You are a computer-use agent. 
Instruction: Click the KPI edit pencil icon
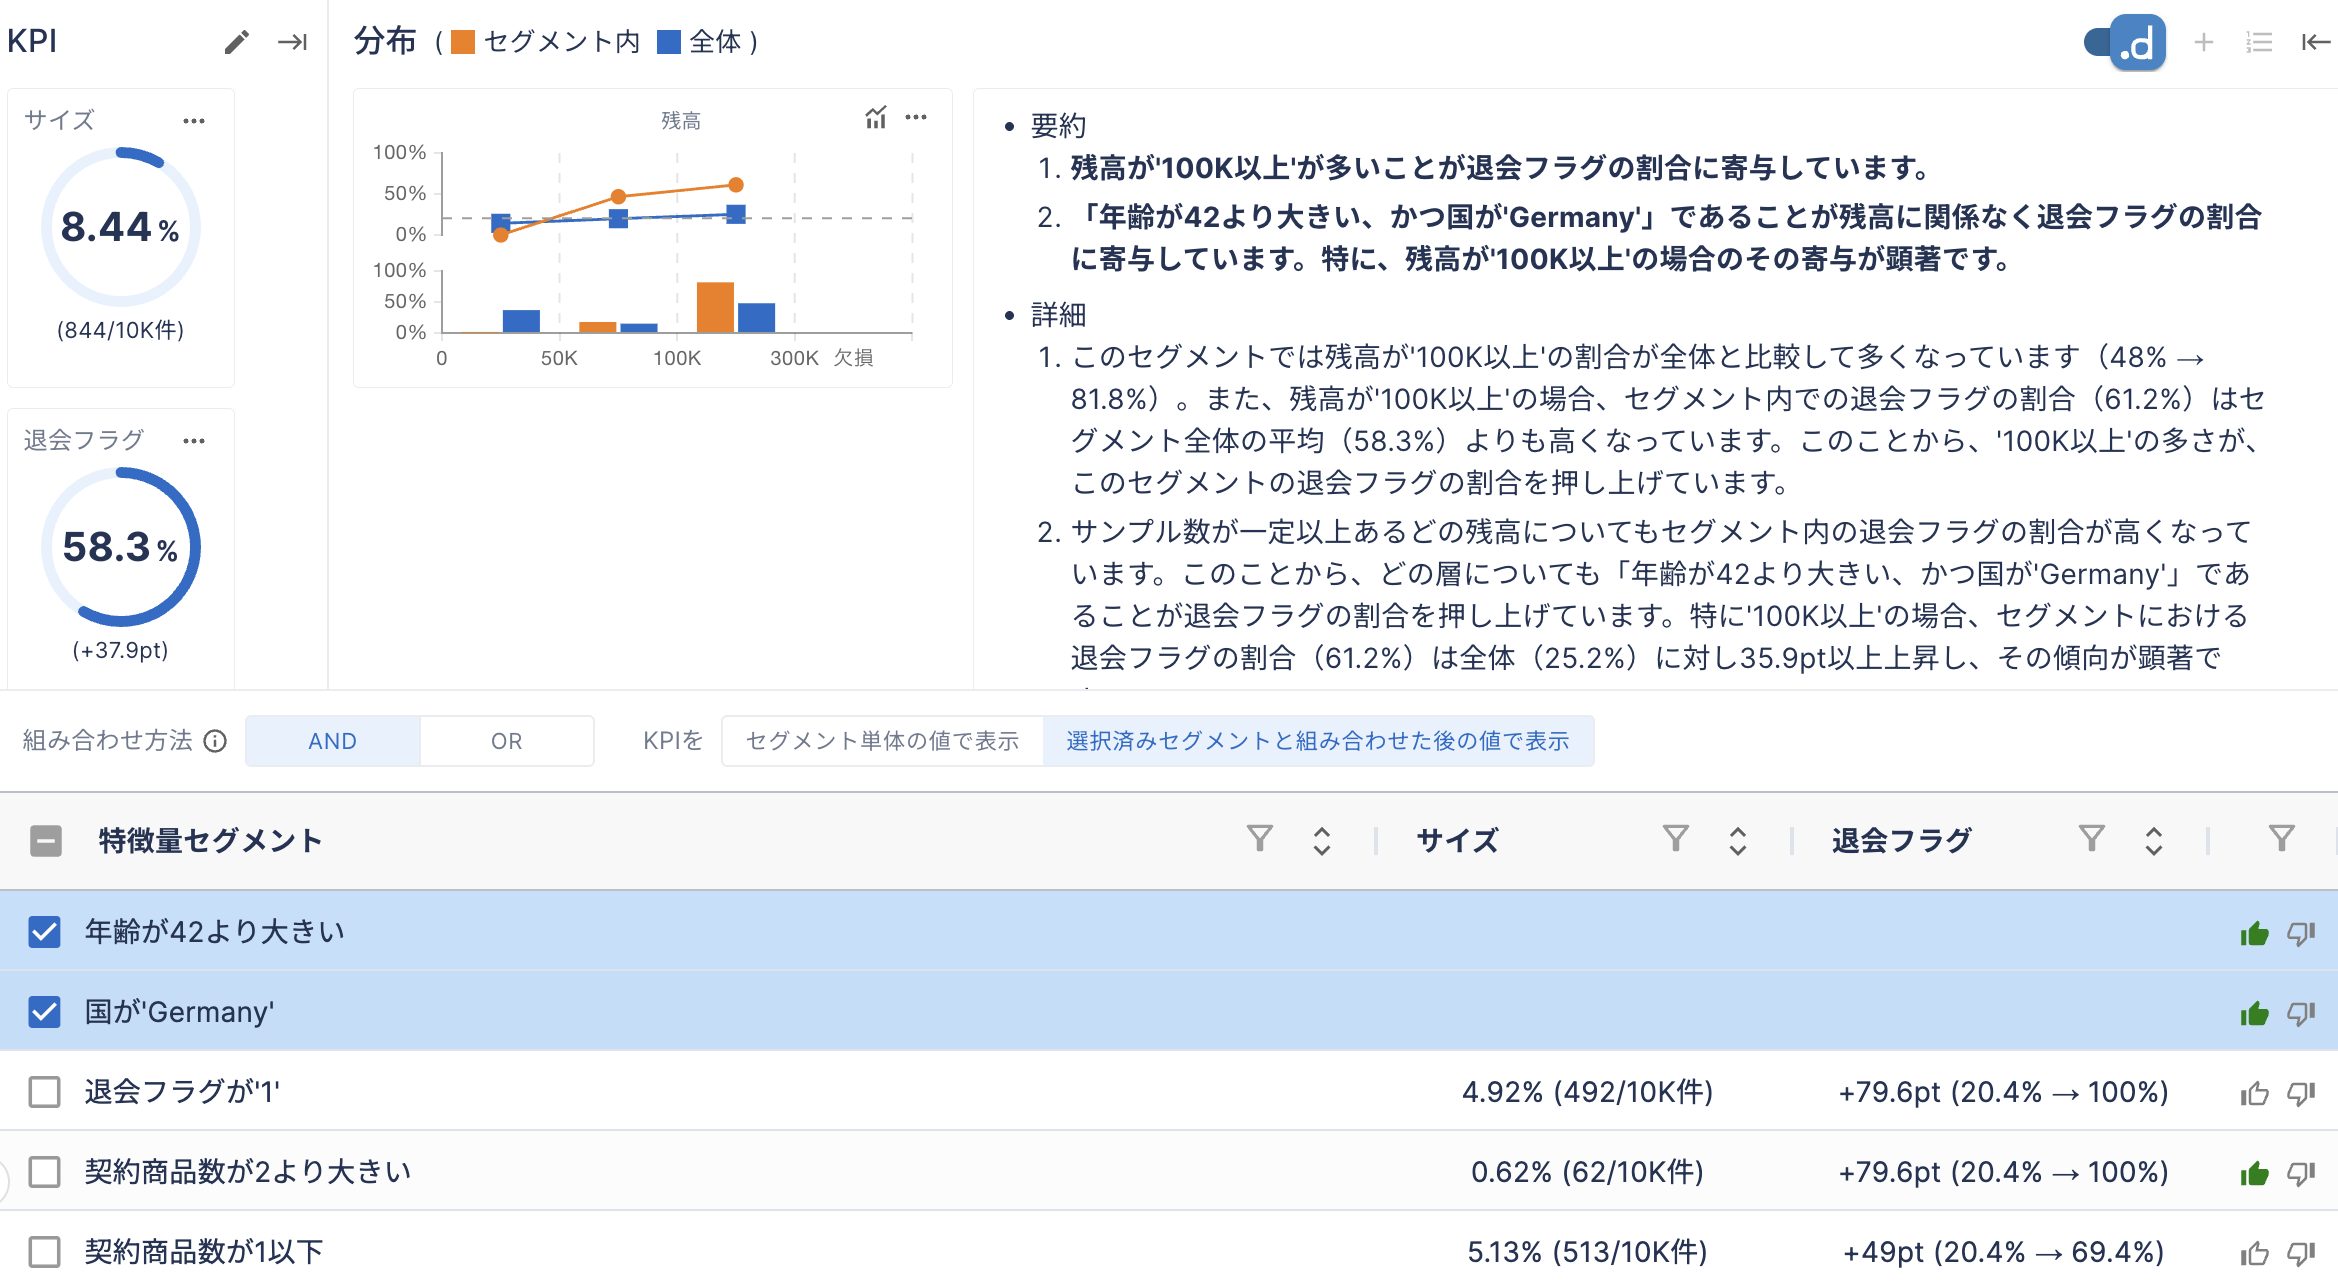point(236,42)
